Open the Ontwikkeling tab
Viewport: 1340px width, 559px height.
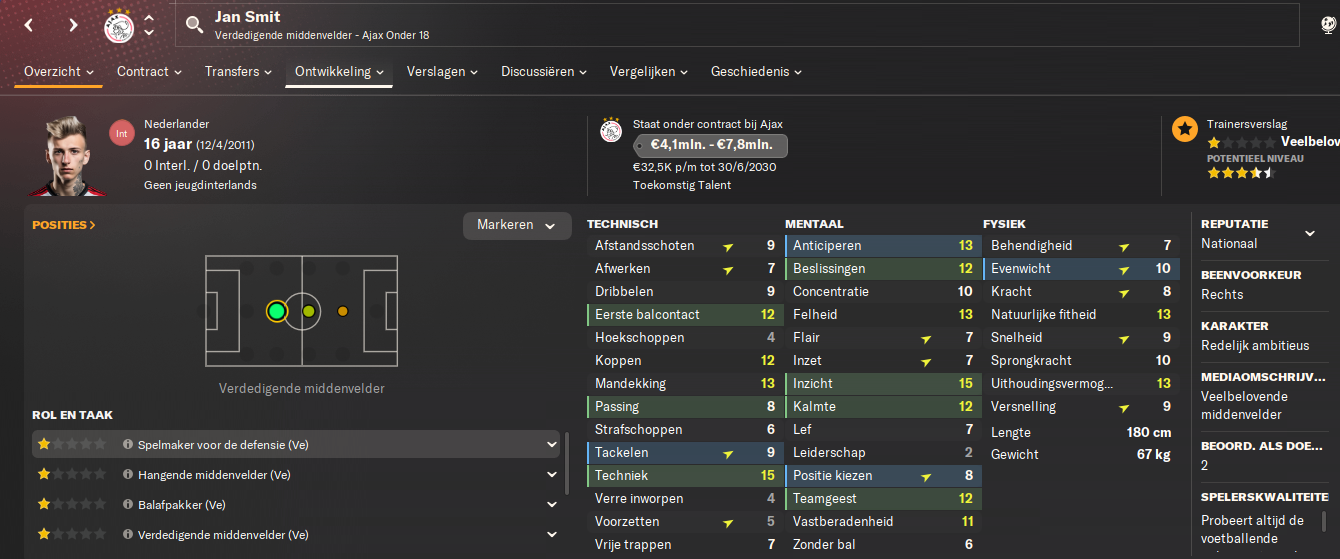tap(338, 72)
